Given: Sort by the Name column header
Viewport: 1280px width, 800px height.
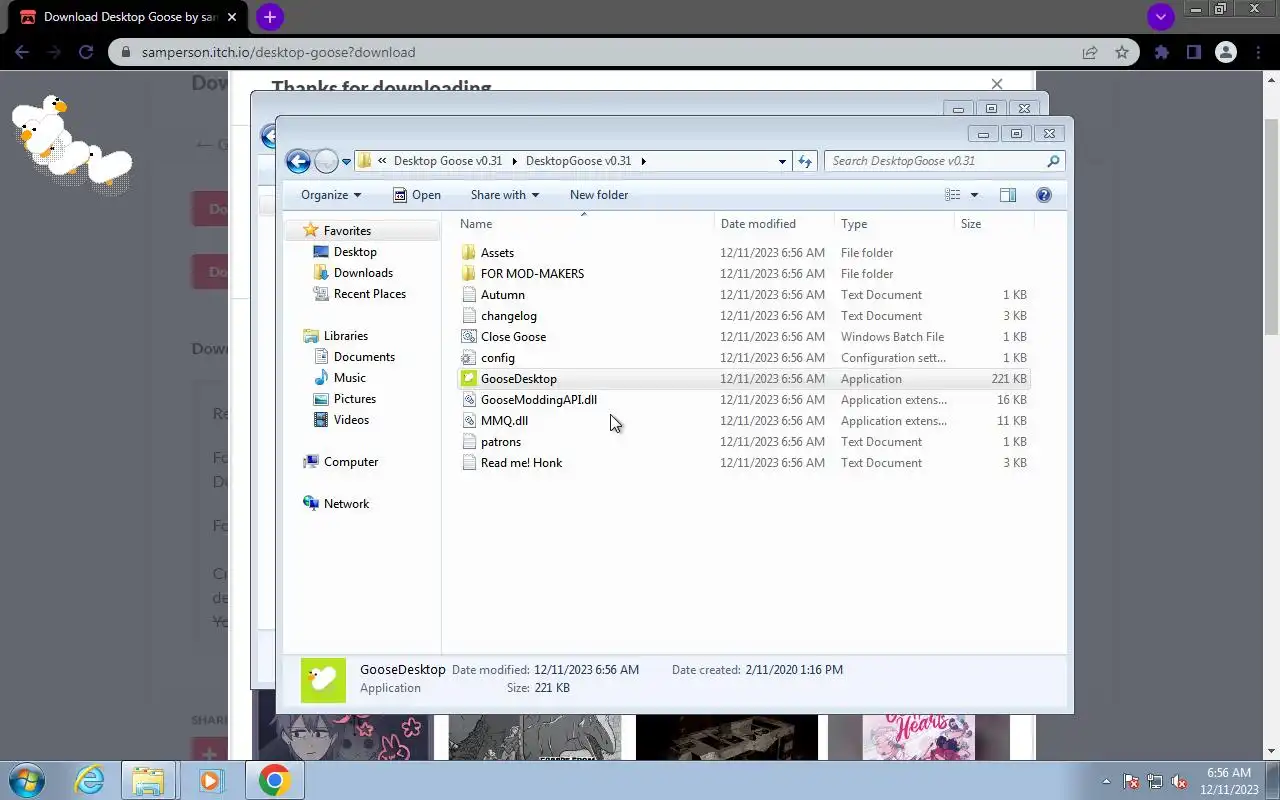Looking at the screenshot, I should [585, 224].
